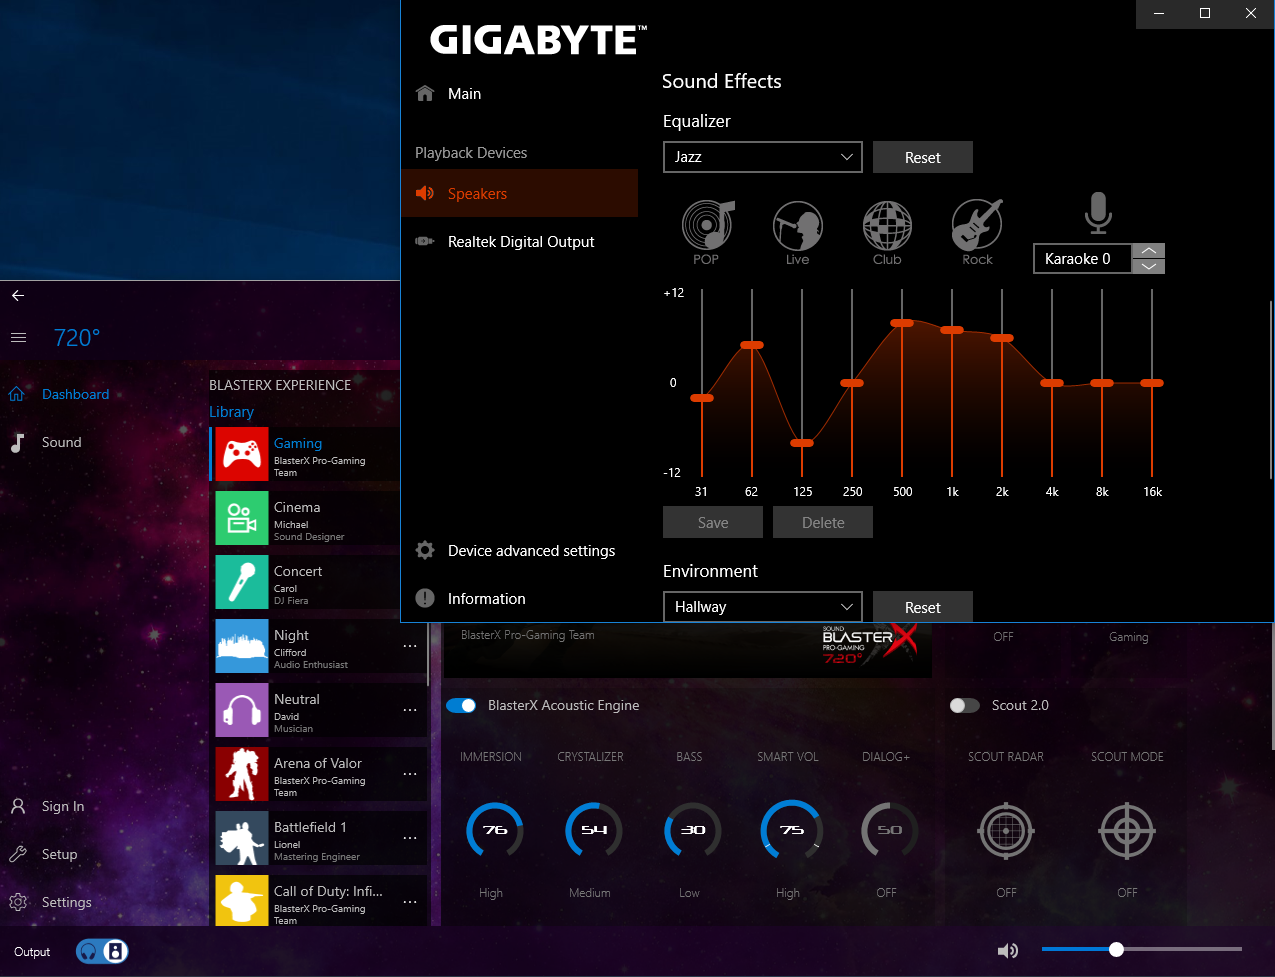Image resolution: width=1275 pixels, height=977 pixels.
Task: Click the Sign In person icon
Action: point(18,806)
